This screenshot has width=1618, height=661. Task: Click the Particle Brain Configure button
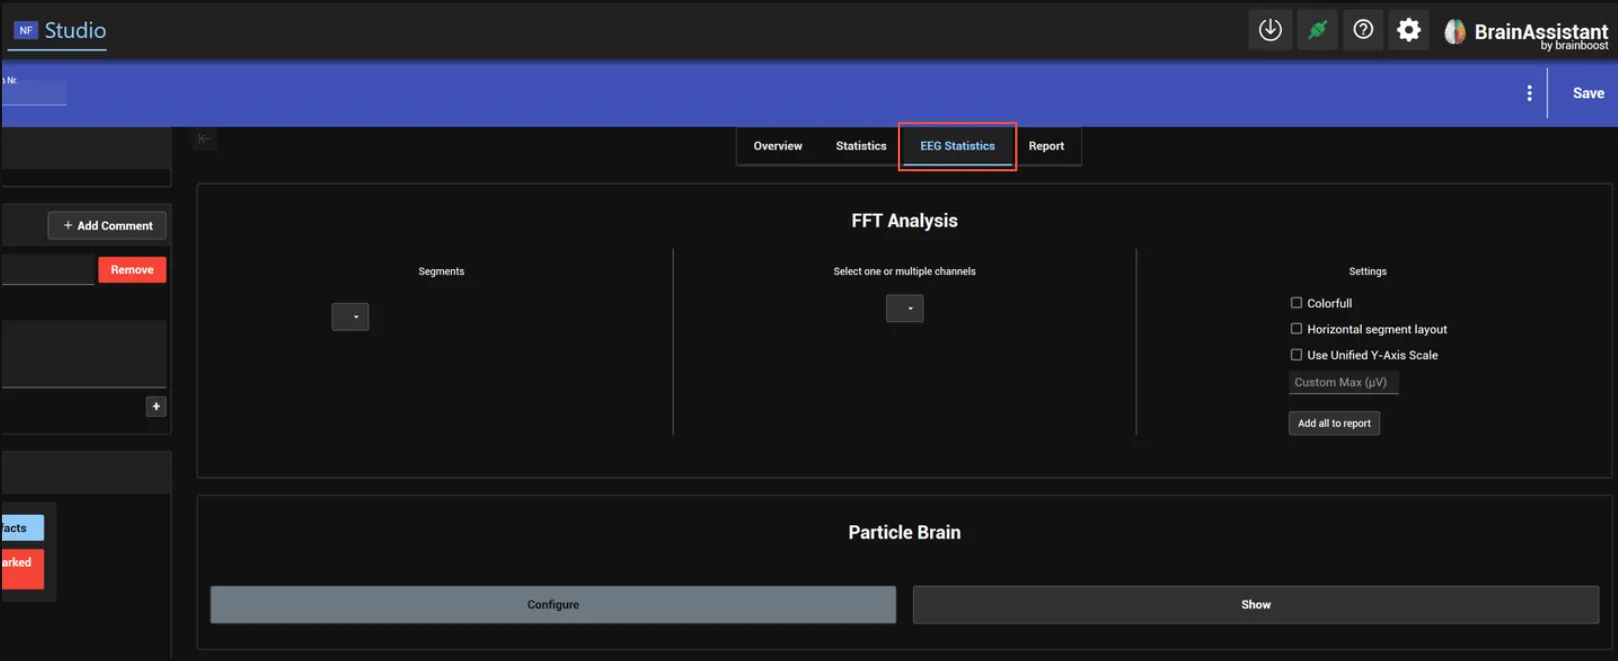[553, 605]
